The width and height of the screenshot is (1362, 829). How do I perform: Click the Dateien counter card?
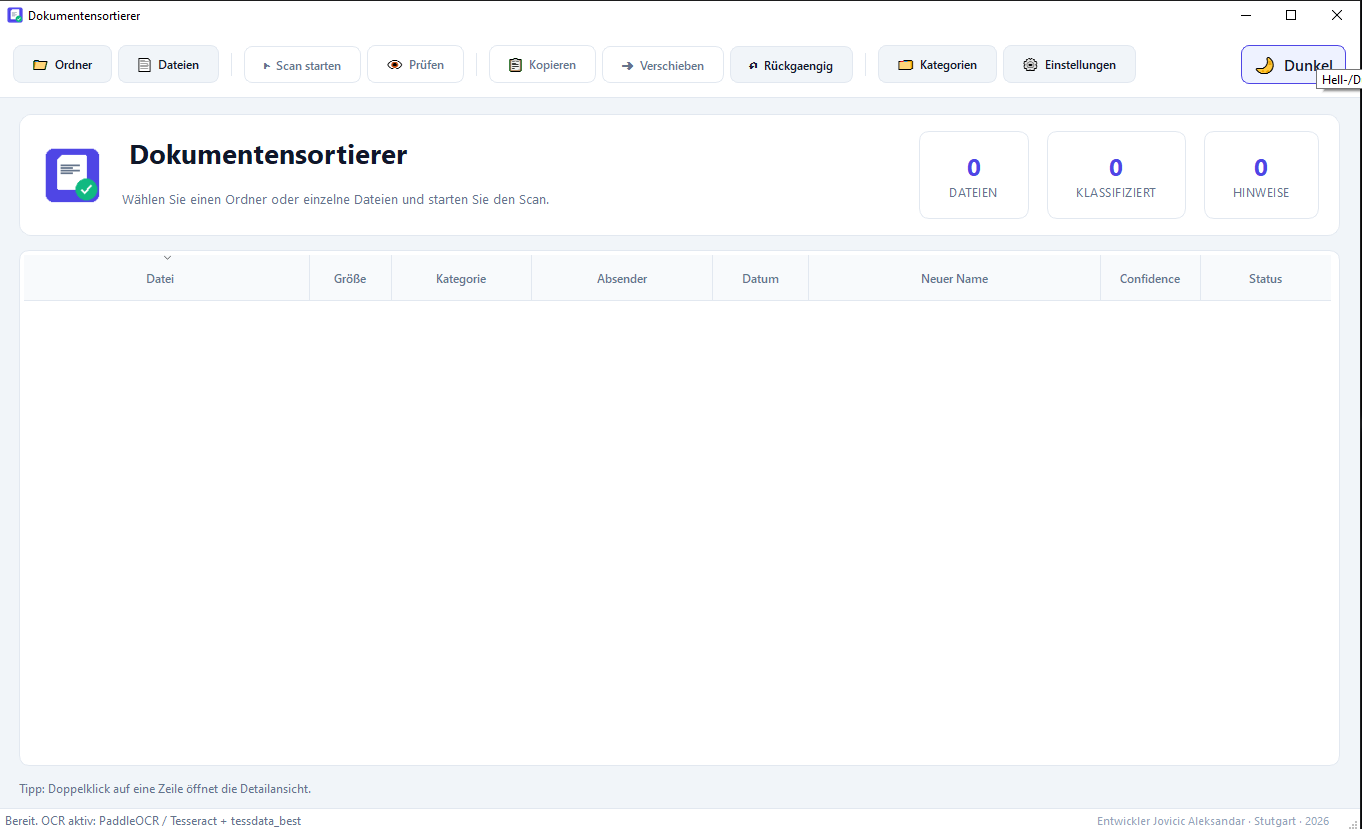pos(974,175)
